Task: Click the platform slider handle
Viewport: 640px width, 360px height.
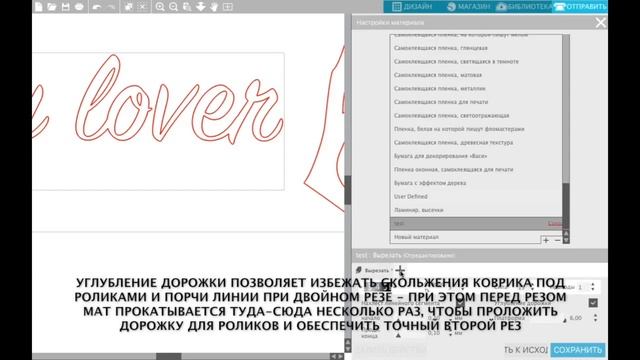Action: [565, 321]
